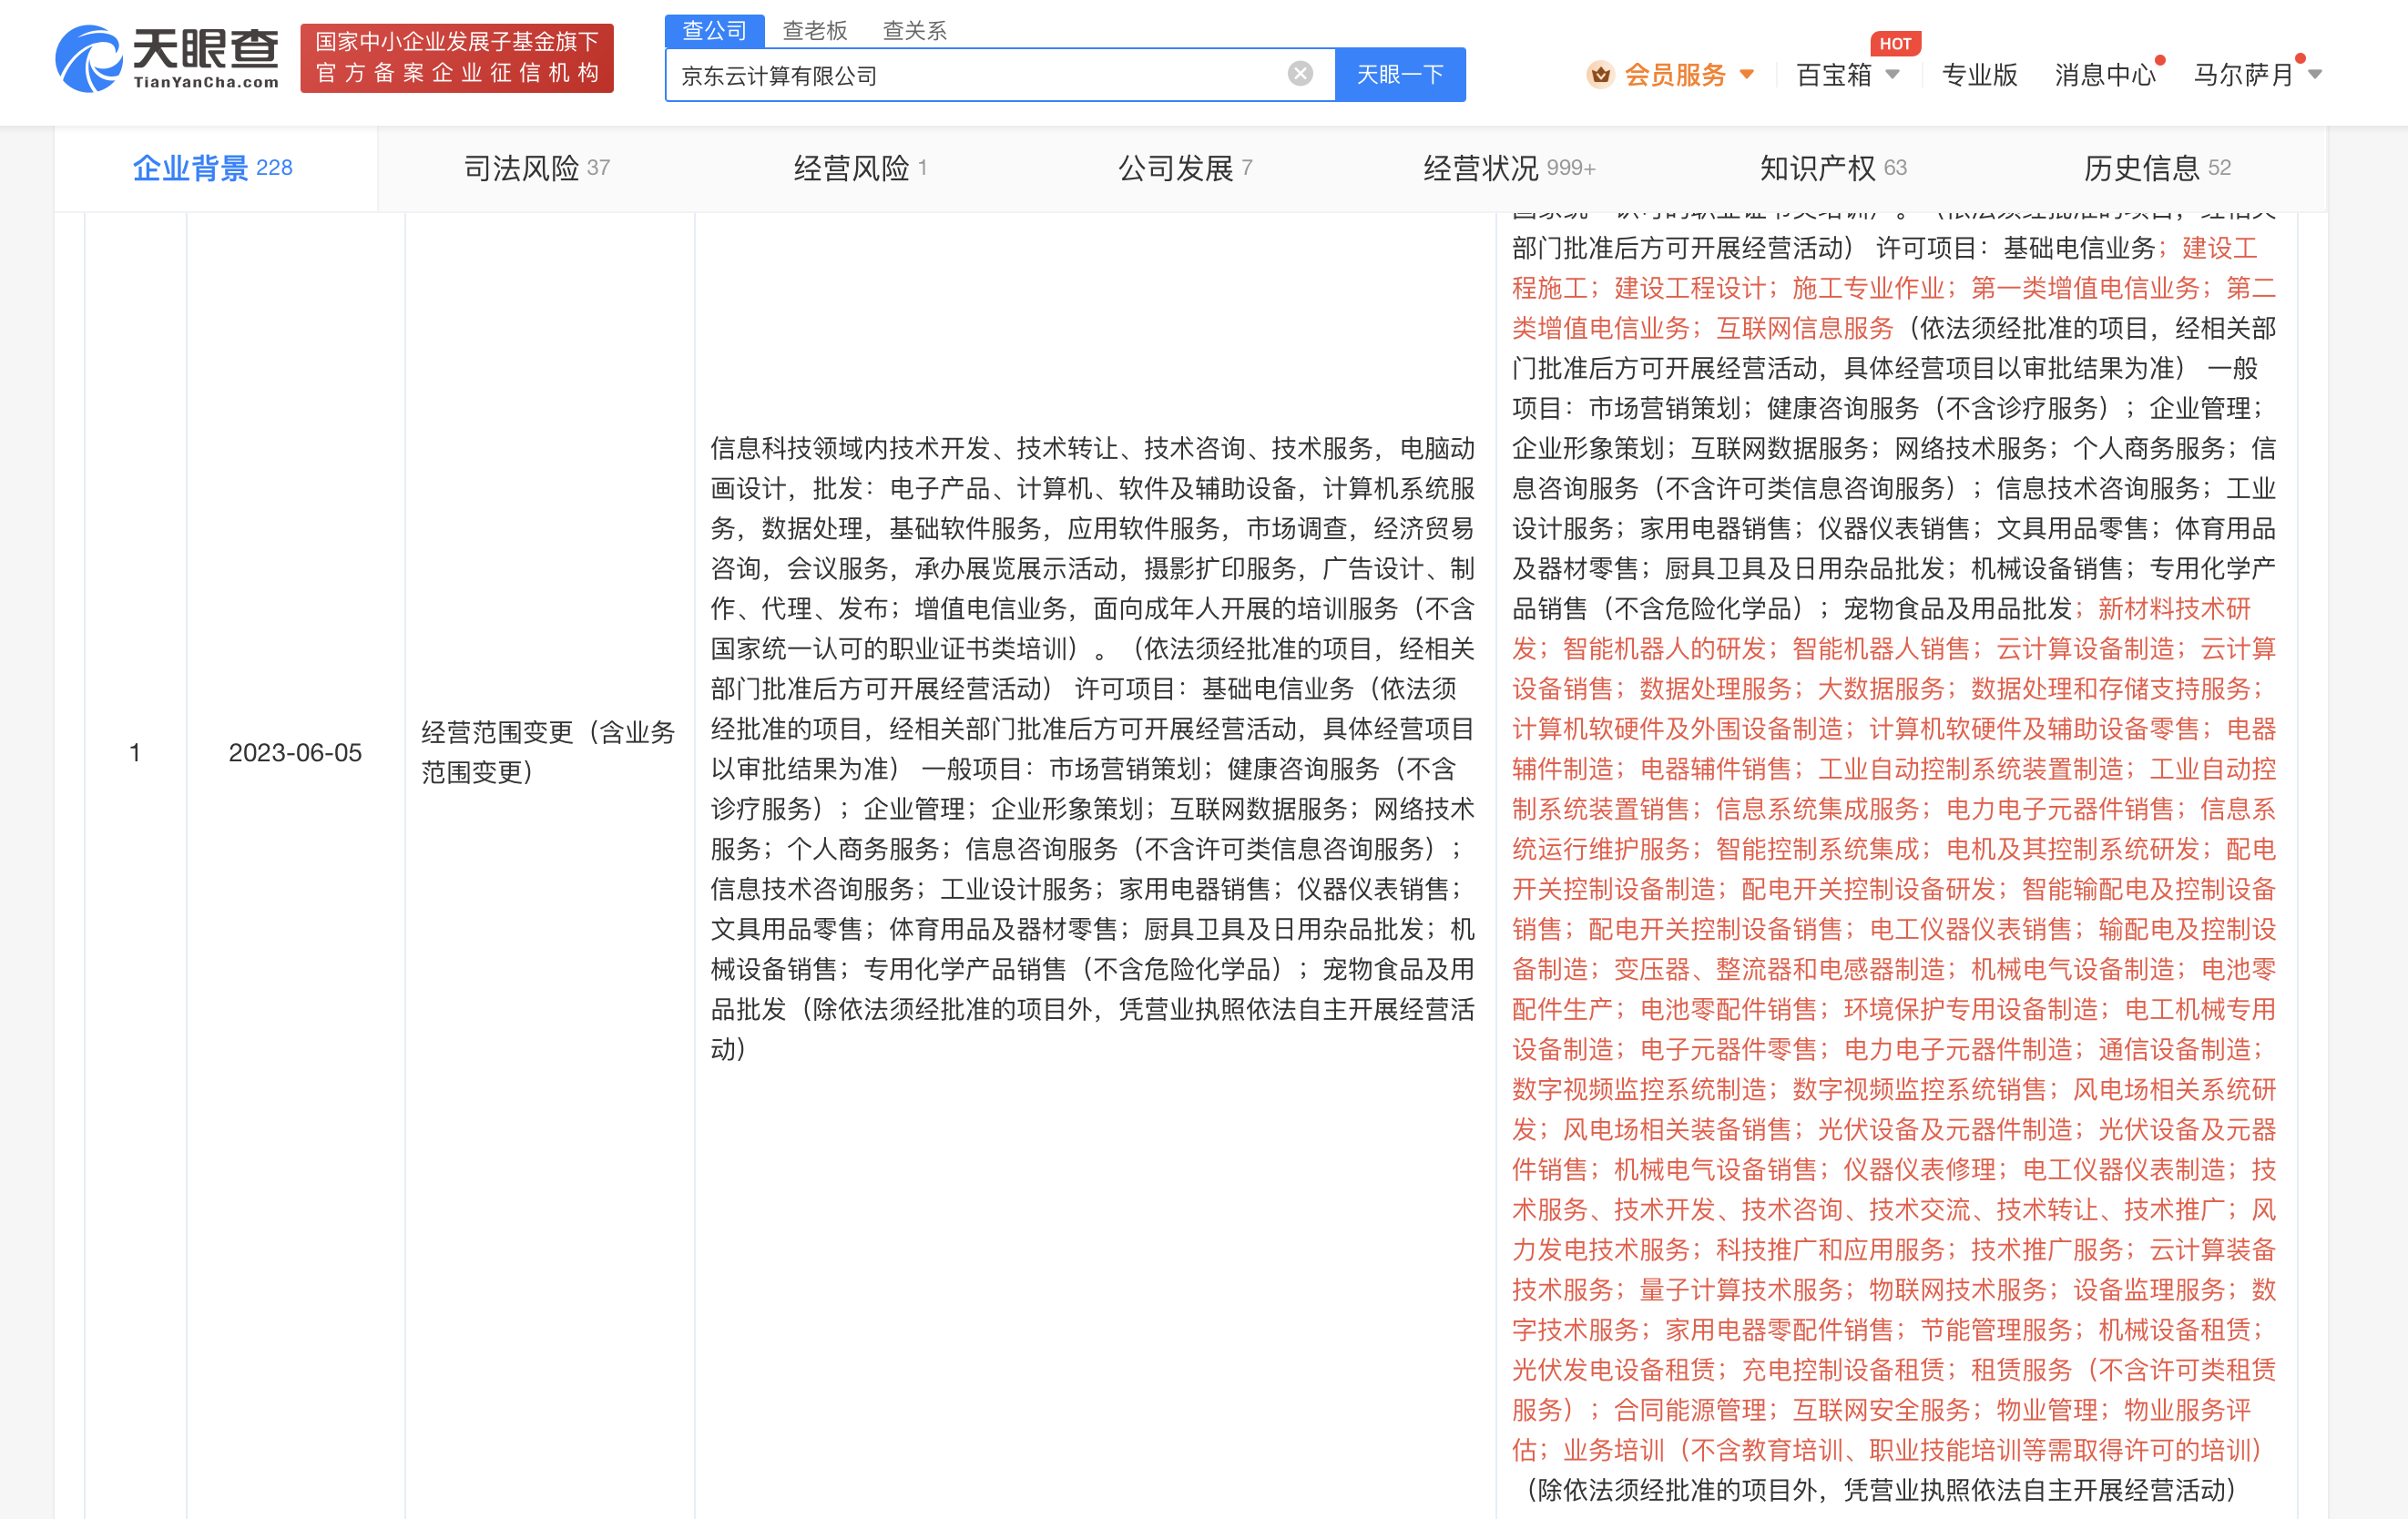The image size is (2408, 1519).
Task: Switch to the 司法风险 tab
Action: [537, 168]
